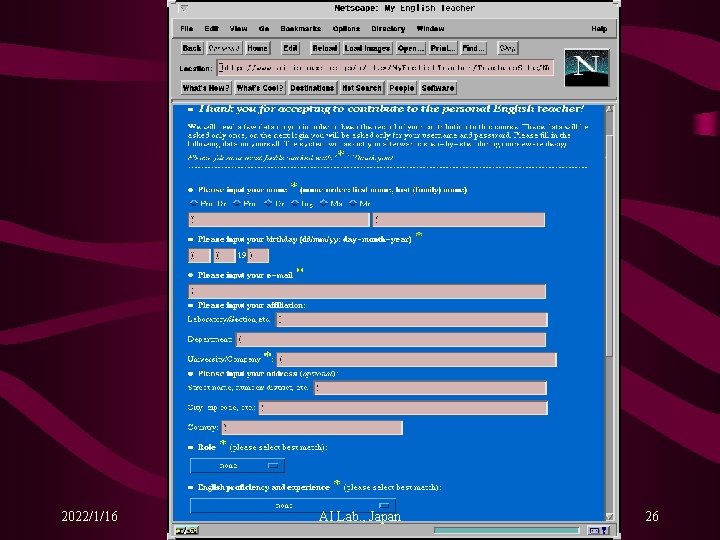Click the e-mail input field

(x=367, y=292)
